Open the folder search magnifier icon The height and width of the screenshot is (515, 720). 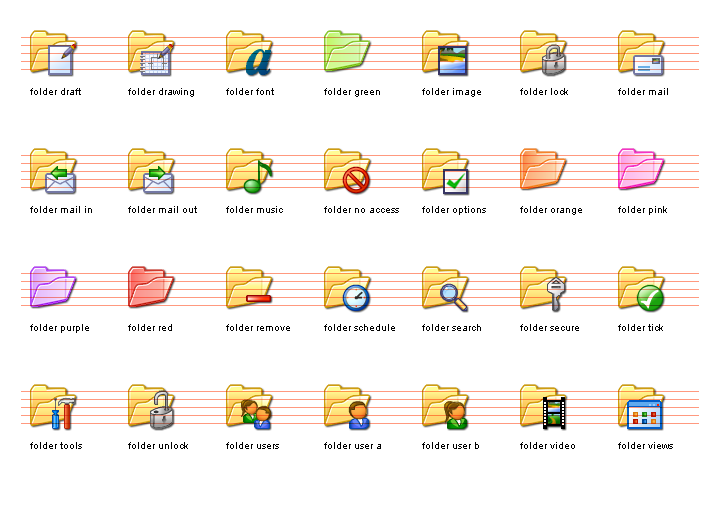[x=445, y=289]
